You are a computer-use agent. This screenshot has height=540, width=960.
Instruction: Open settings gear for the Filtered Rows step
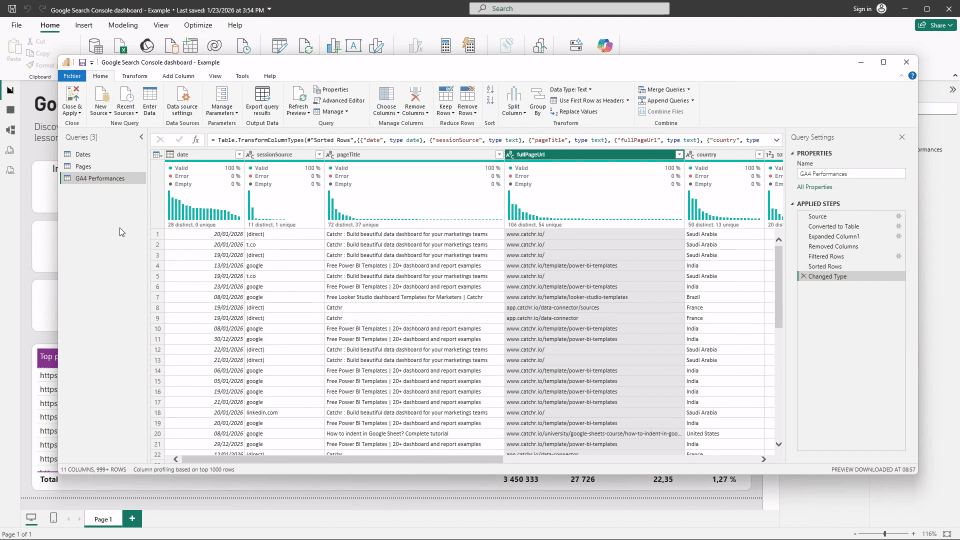click(899, 256)
